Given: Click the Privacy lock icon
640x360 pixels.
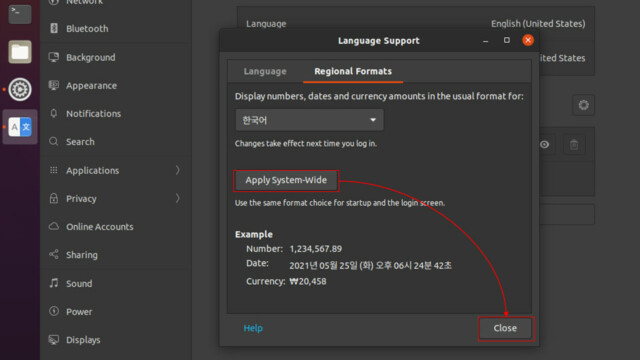Looking at the screenshot, I should pyautogui.click(x=53, y=198).
